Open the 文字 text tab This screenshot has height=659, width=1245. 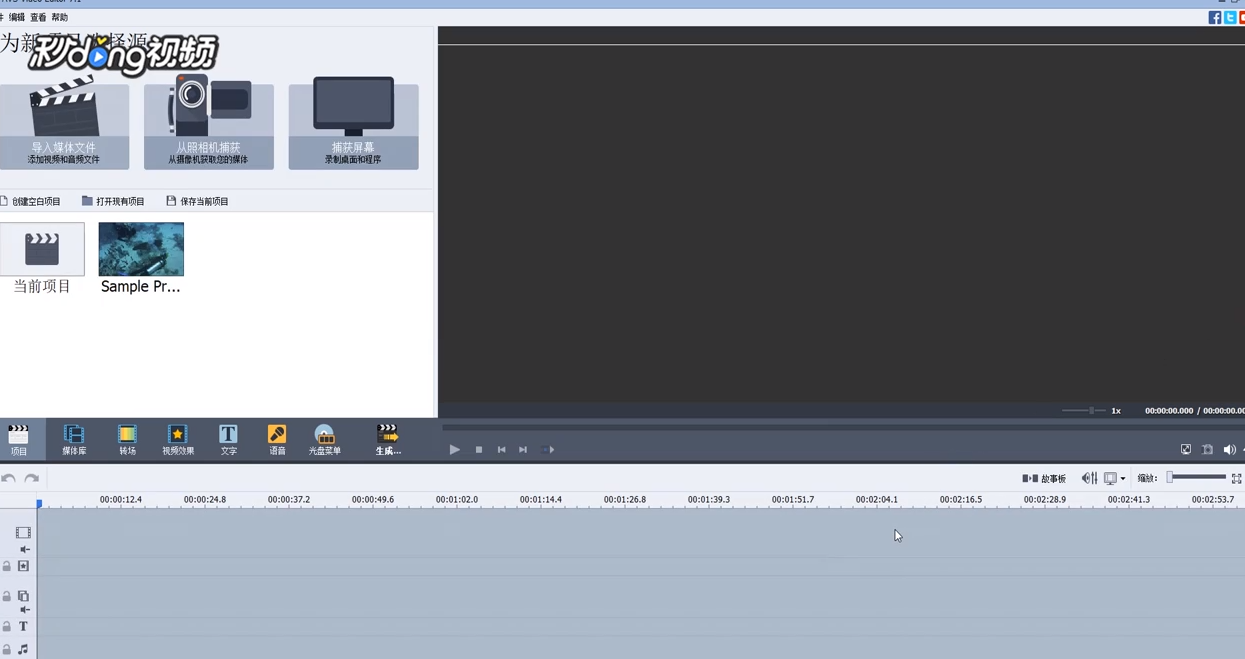click(x=229, y=439)
